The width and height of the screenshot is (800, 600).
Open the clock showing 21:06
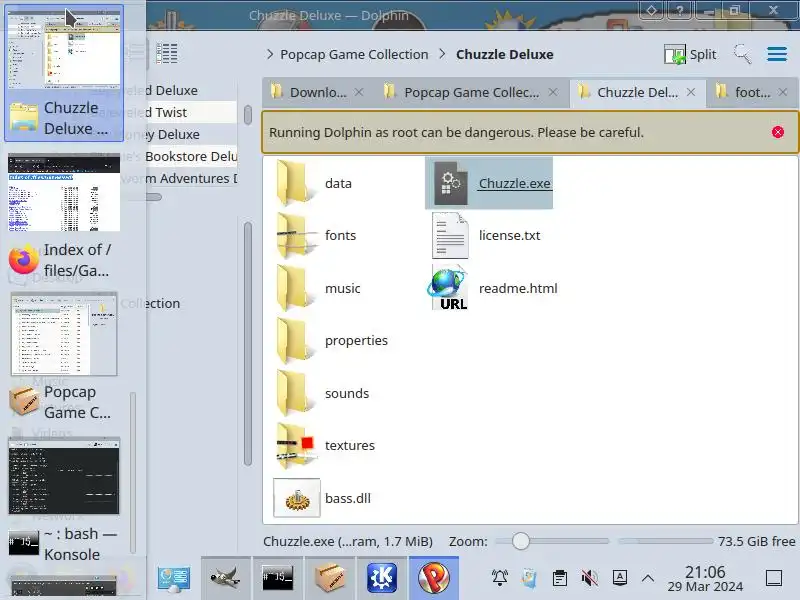pyautogui.click(x=705, y=579)
